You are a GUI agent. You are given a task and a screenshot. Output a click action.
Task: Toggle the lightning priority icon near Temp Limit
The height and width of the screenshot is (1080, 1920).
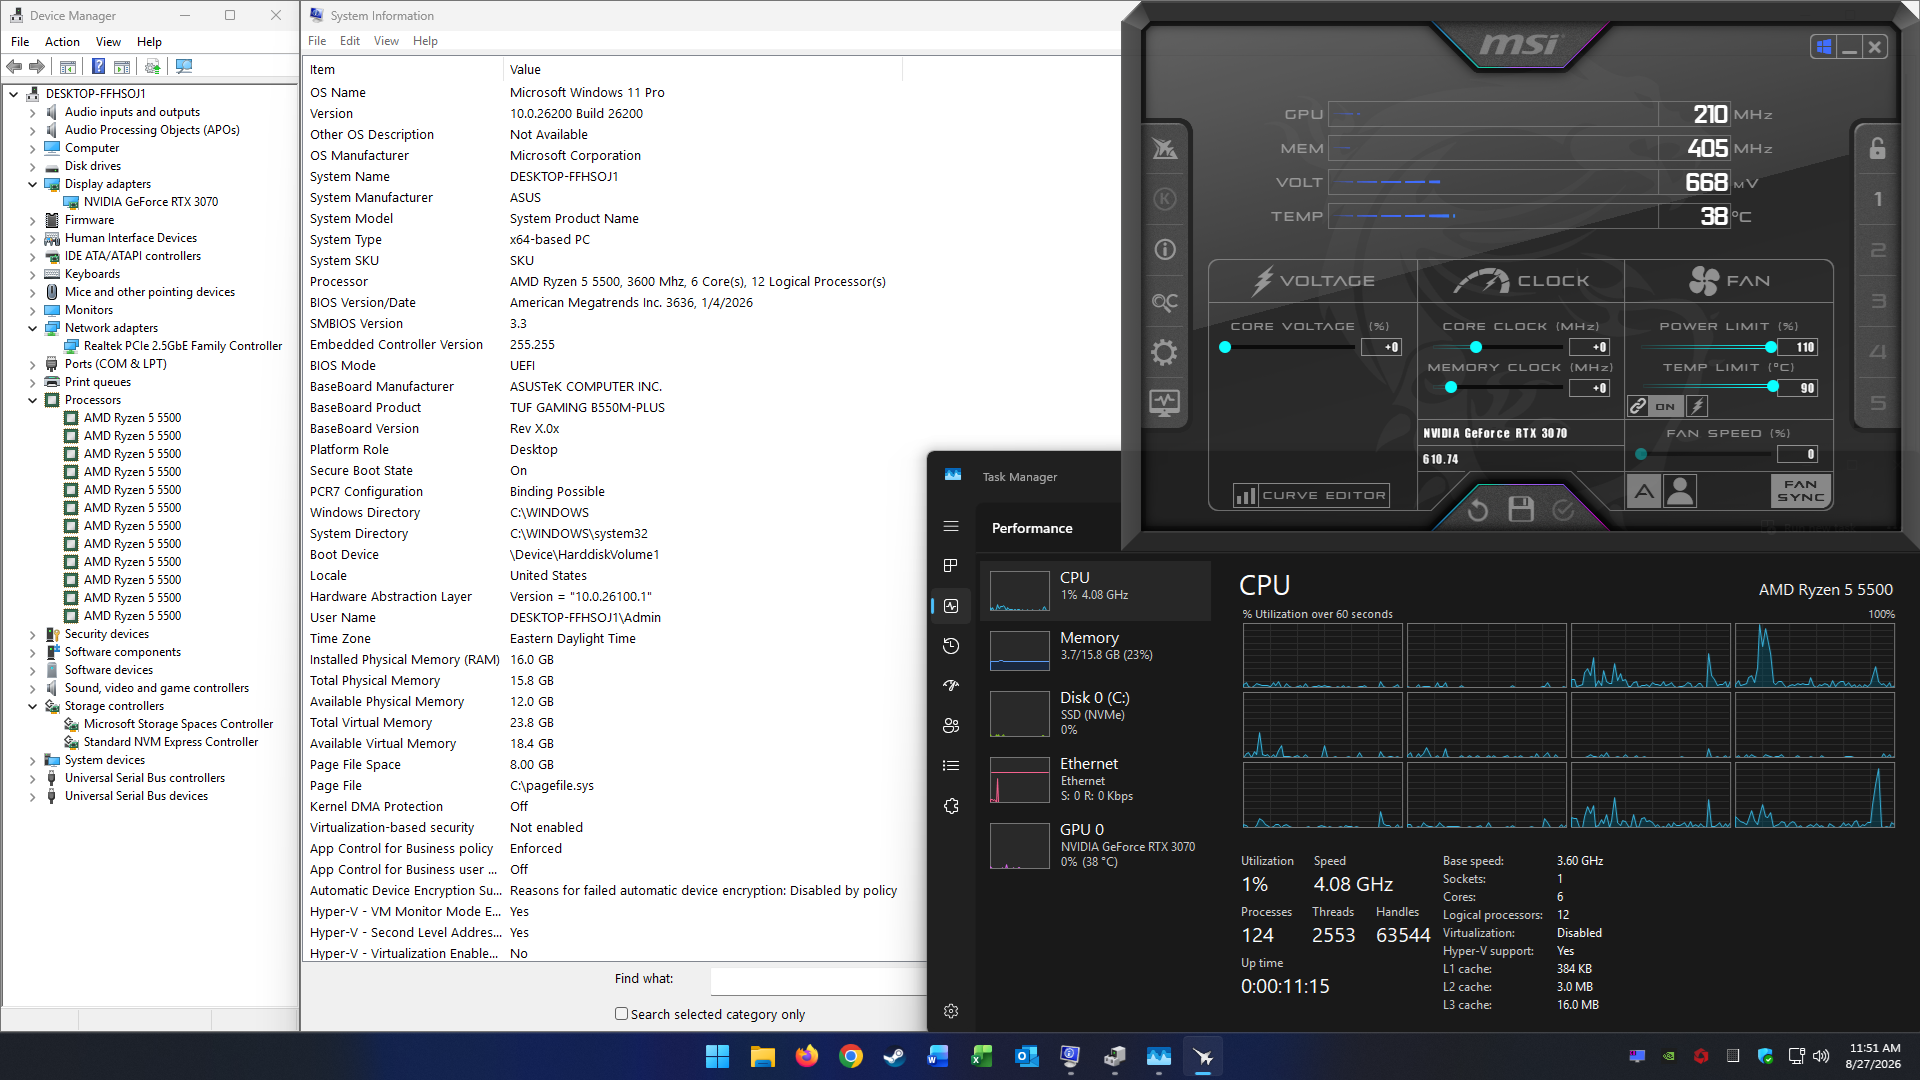tap(1697, 406)
